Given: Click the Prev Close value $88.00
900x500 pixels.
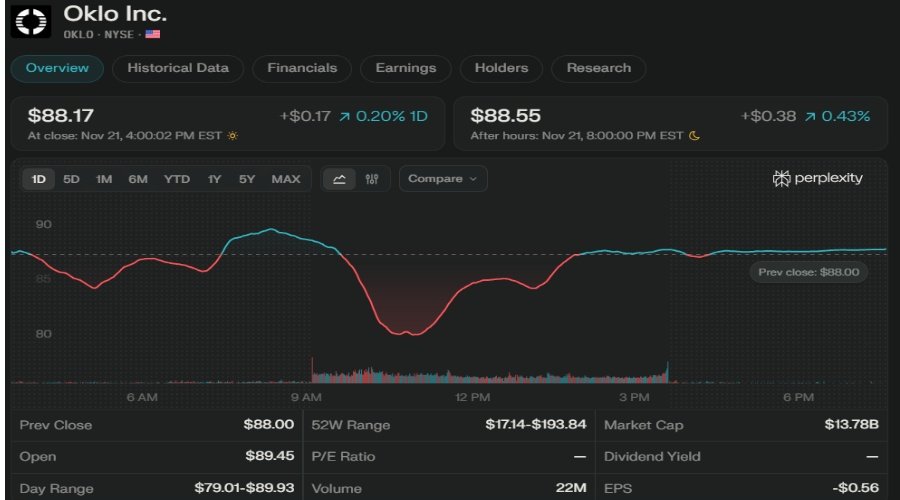Looking at the screenshot, I should (x=269, y=425).
